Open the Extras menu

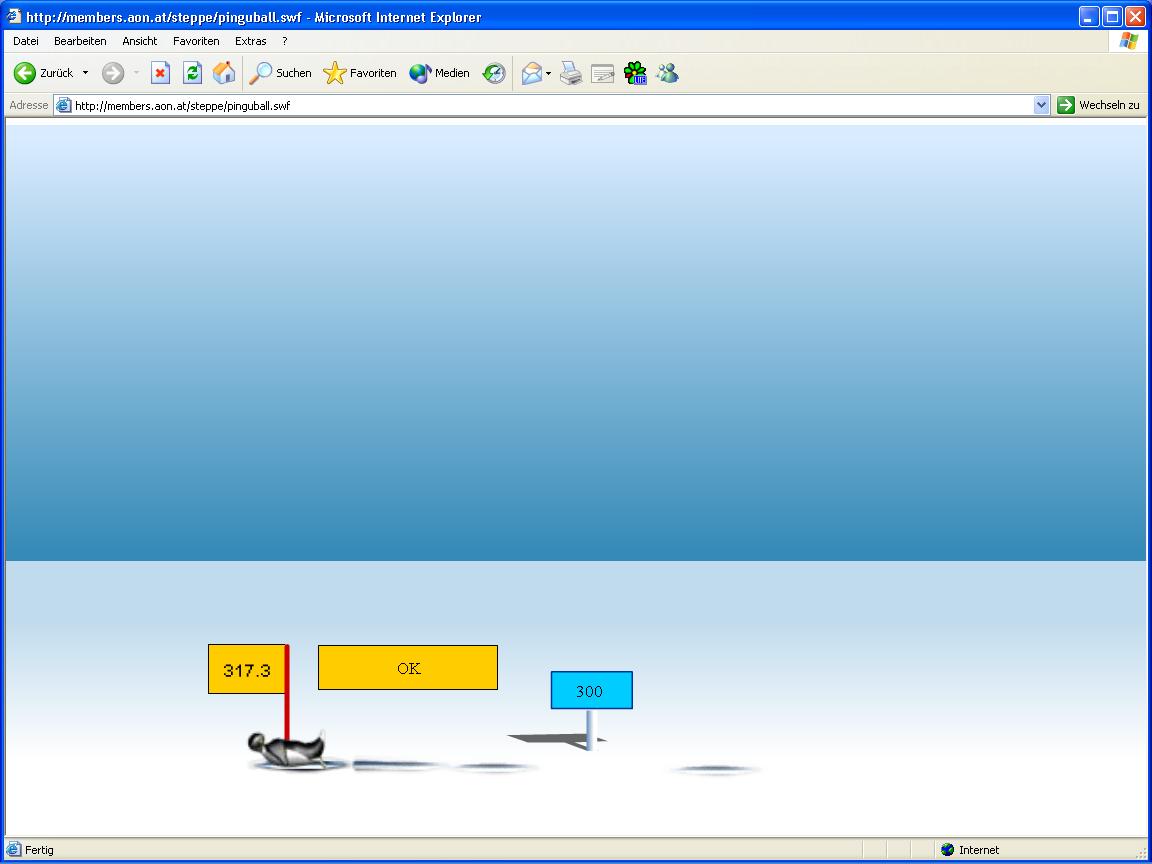tap(251, 41)
